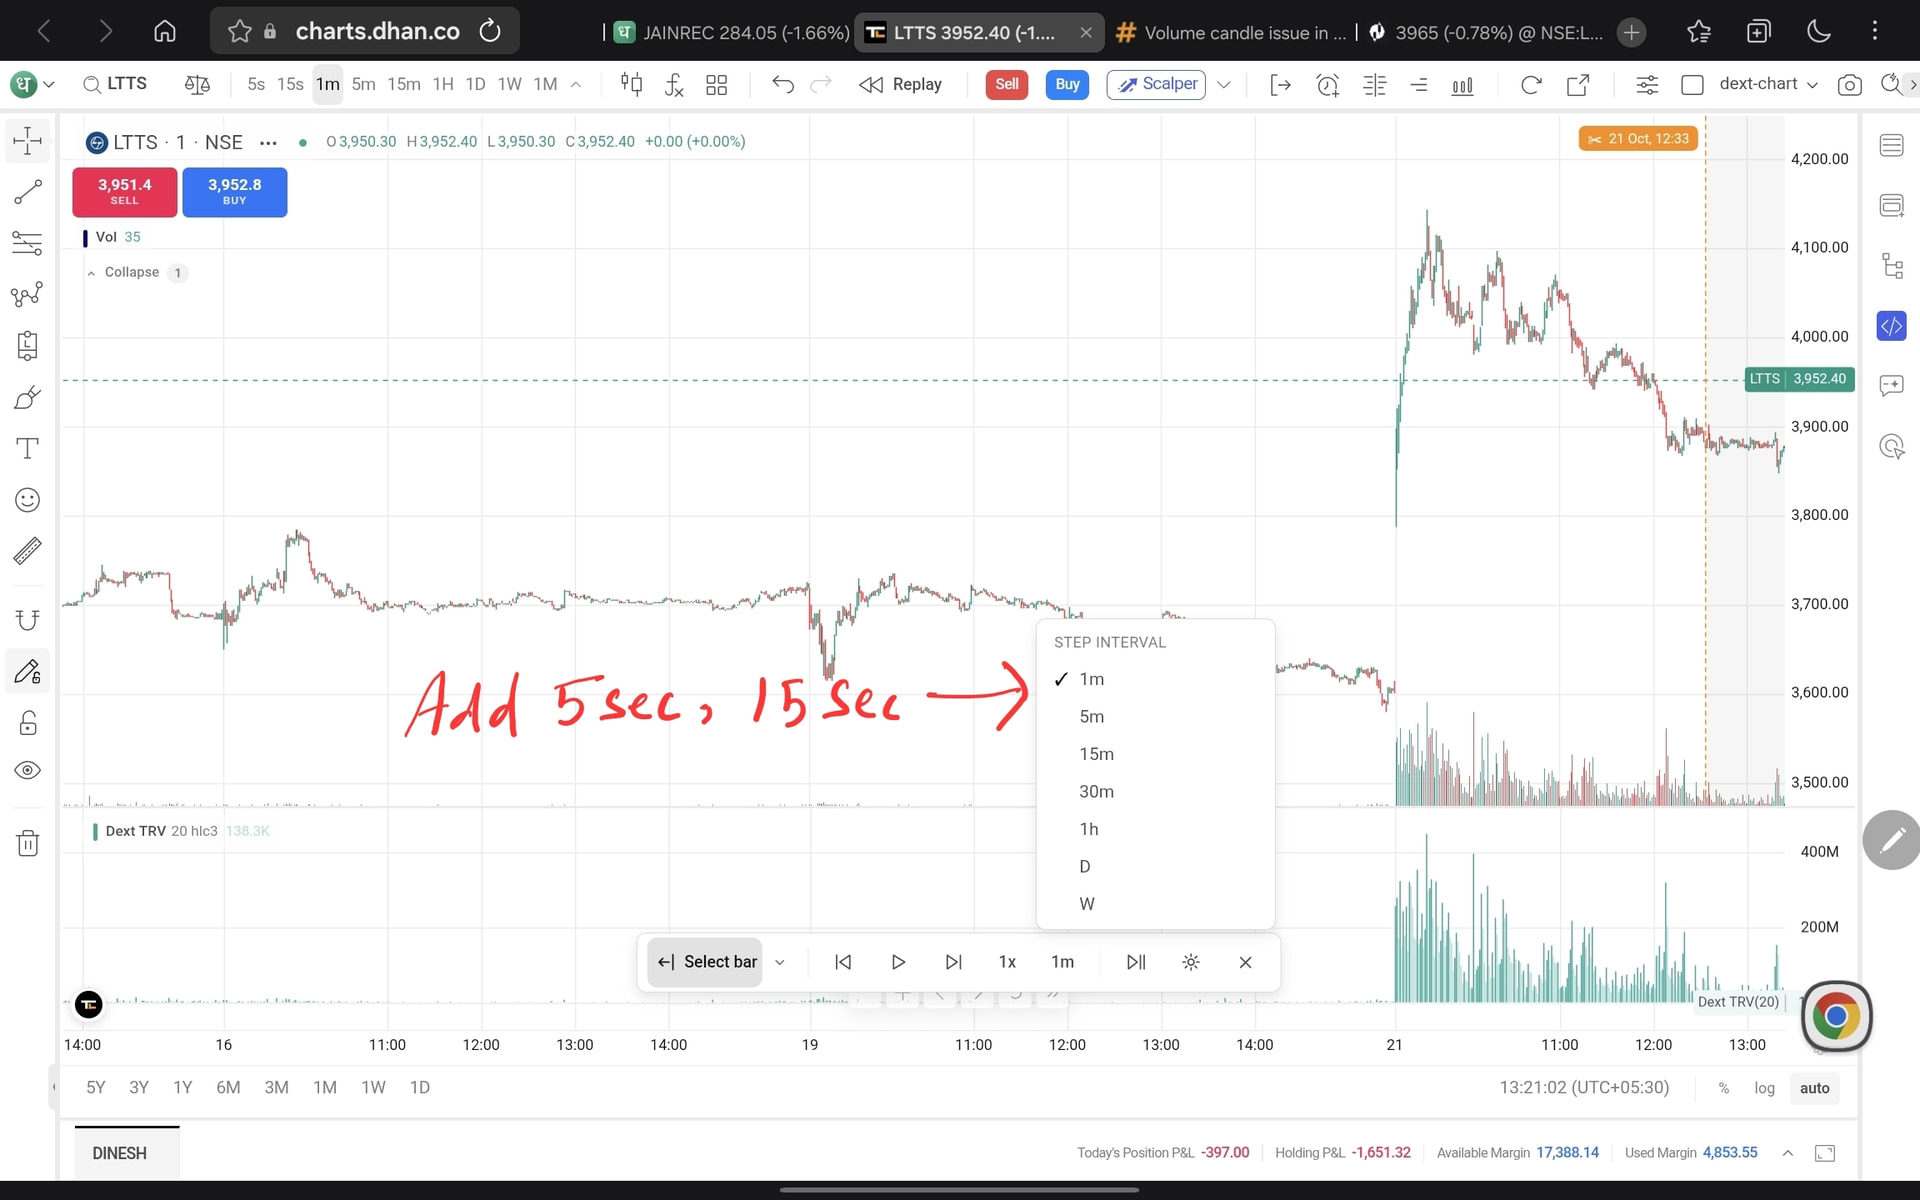Choose 15m step interval
This screenshot has width=1920, height=1200.
point(1156,754)
